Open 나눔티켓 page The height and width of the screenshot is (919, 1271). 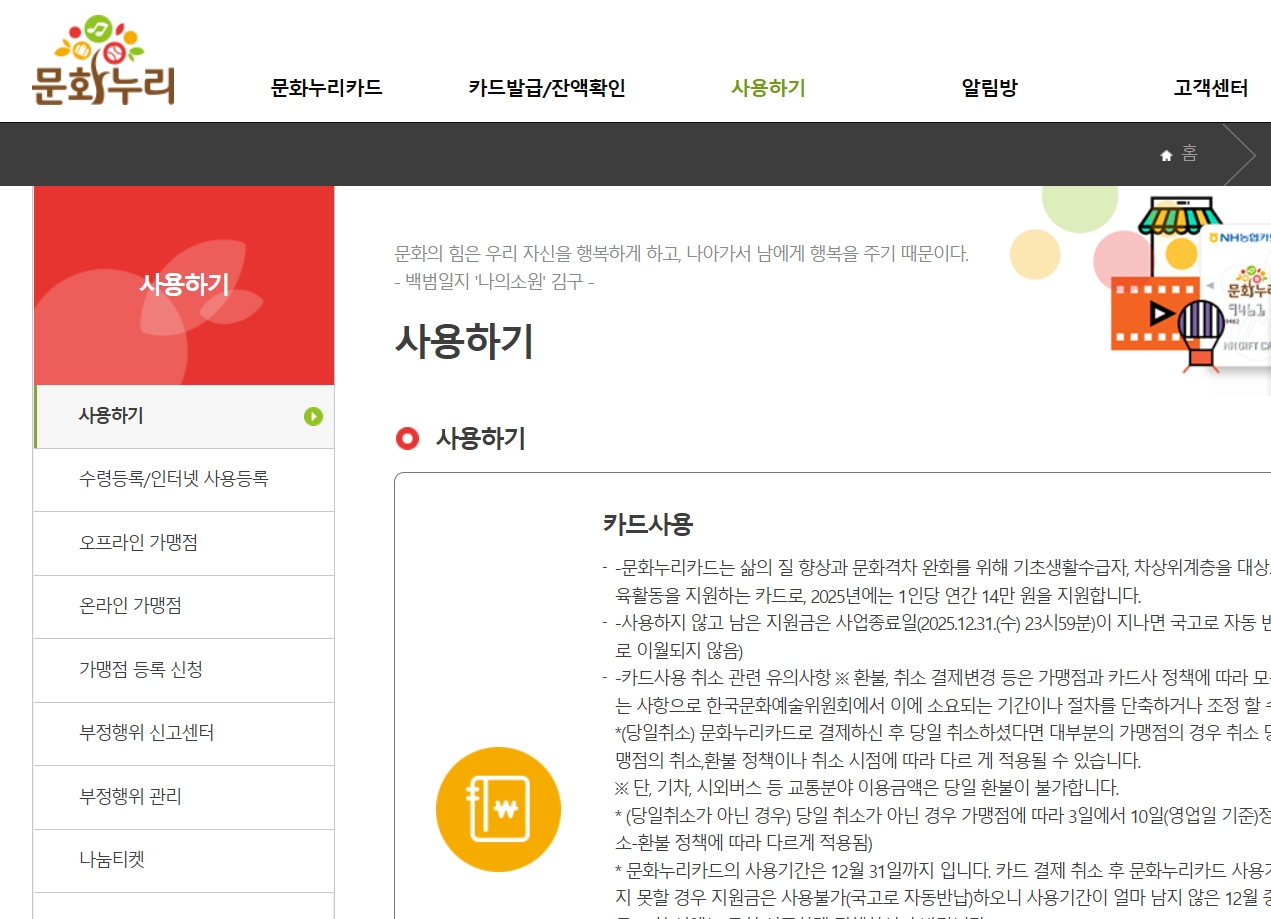(x=184, y=861)
